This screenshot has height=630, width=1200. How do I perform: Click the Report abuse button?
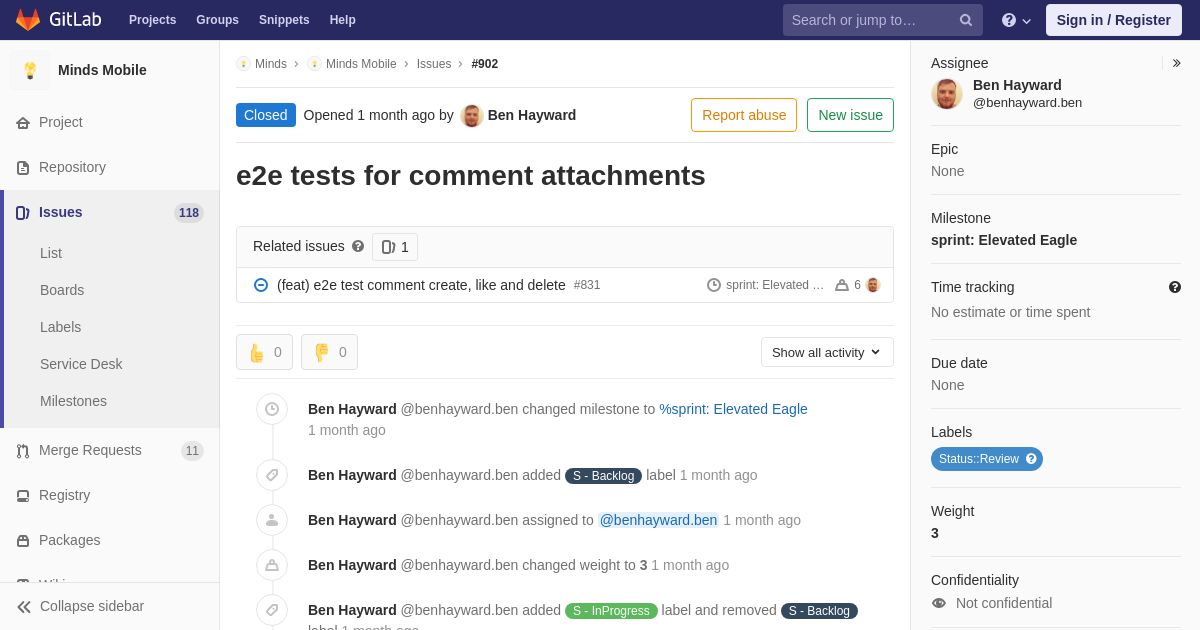[744, 115]
